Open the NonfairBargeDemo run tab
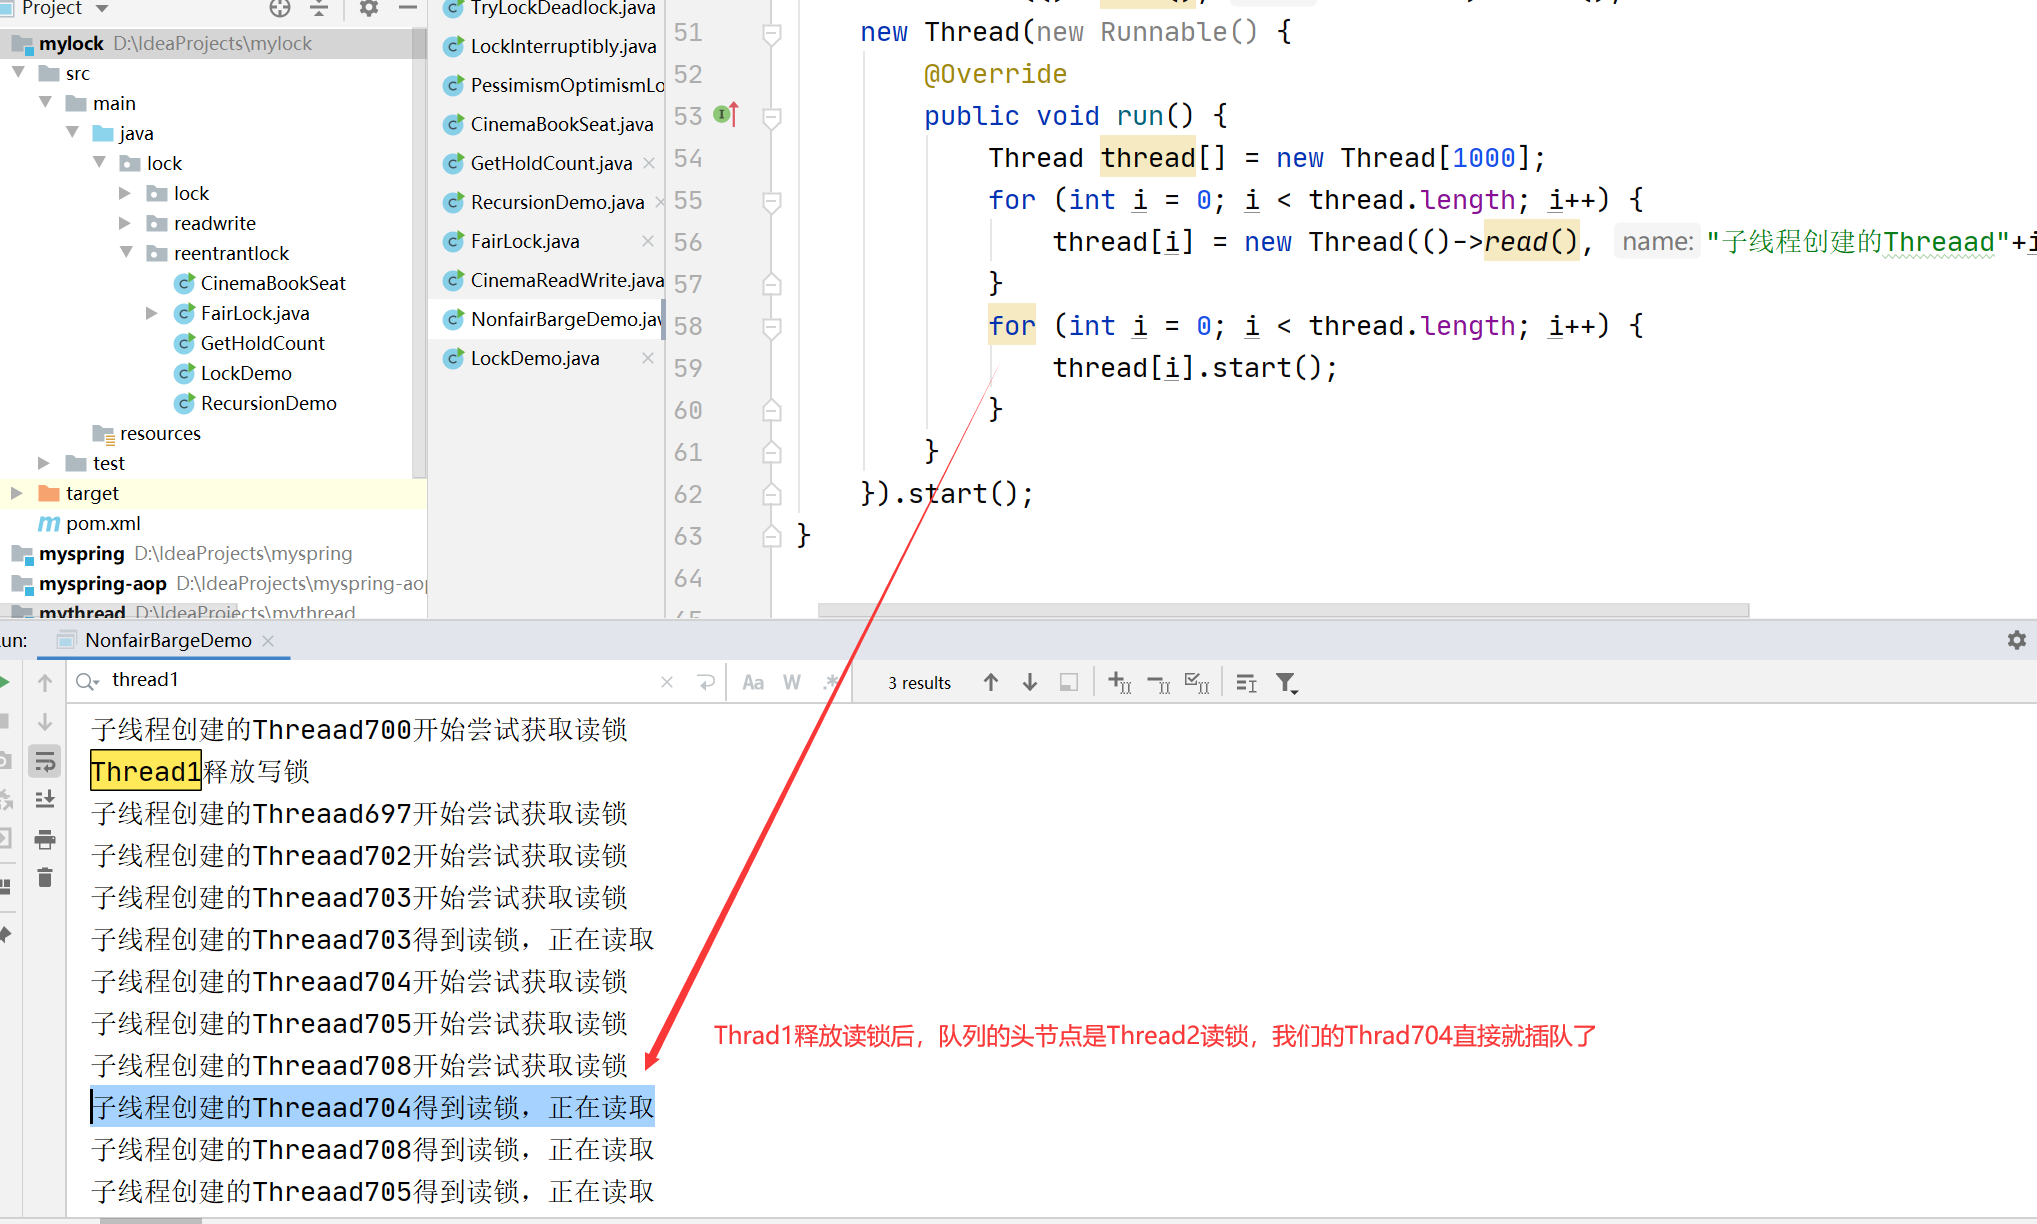Image resolution: width=2037 pixels, height=1224 pixels. [167, 640]
